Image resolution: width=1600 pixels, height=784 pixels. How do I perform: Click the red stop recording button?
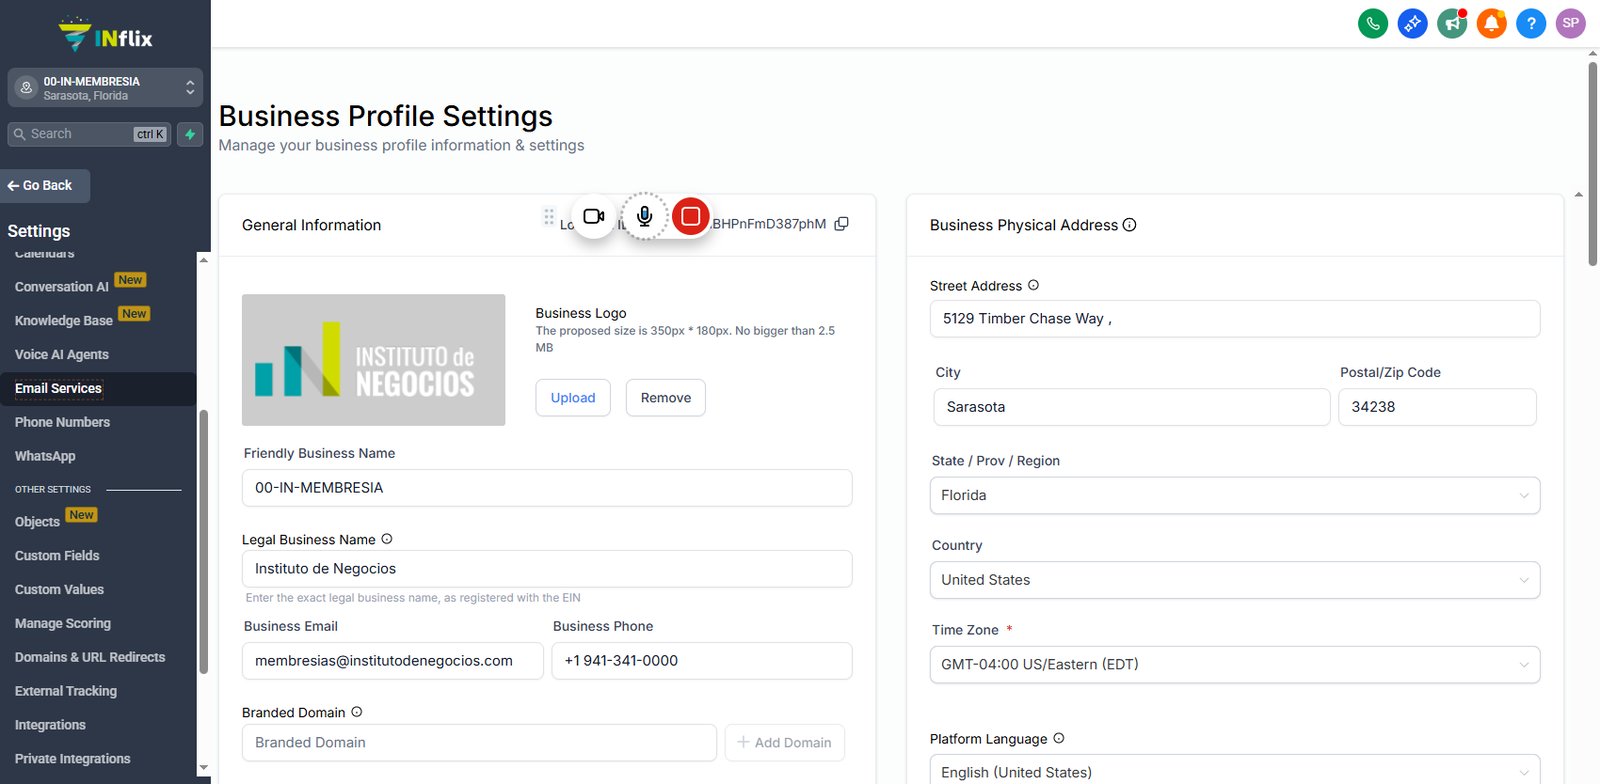point(690,216)
